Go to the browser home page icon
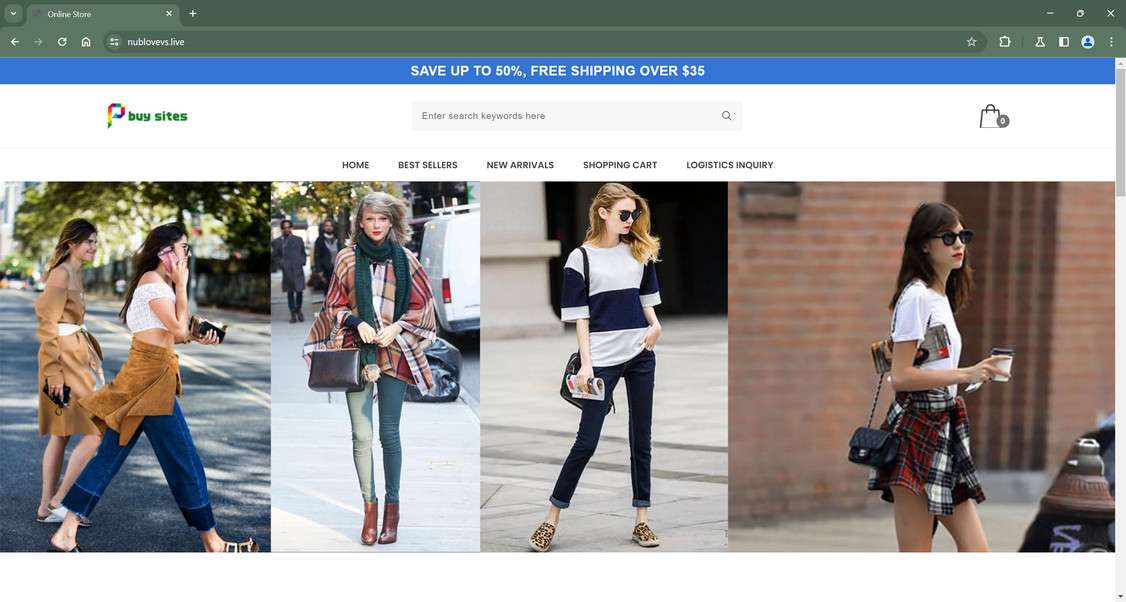 pyautogui.click(x=86, y=42)
